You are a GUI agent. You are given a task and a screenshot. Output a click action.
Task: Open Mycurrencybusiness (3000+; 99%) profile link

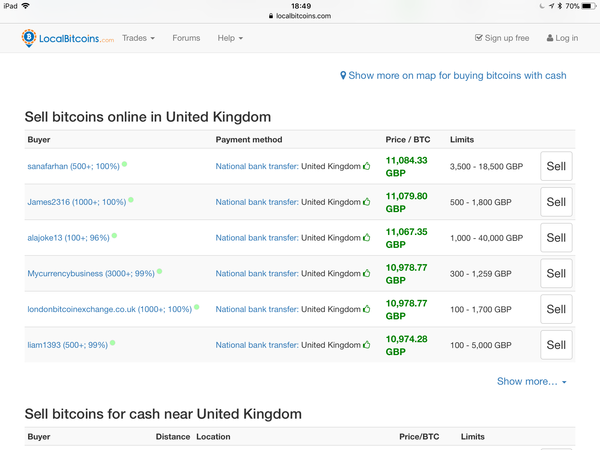91,274
